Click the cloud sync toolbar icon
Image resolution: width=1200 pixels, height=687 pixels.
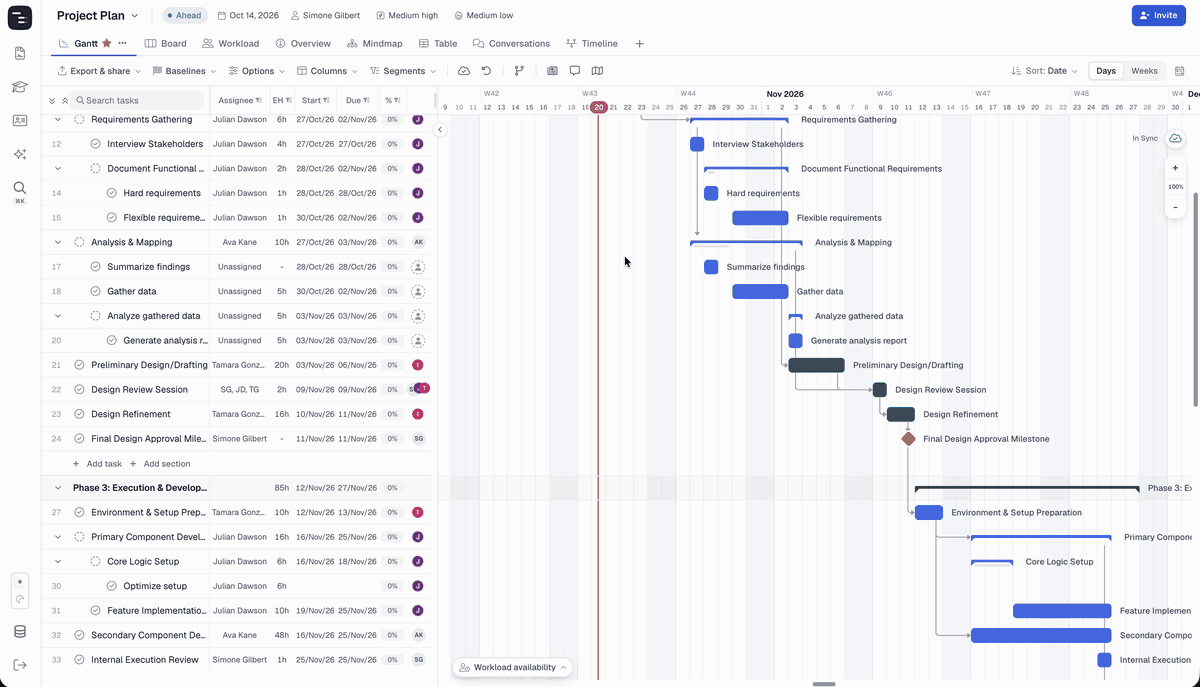click(x=464, y=71)
